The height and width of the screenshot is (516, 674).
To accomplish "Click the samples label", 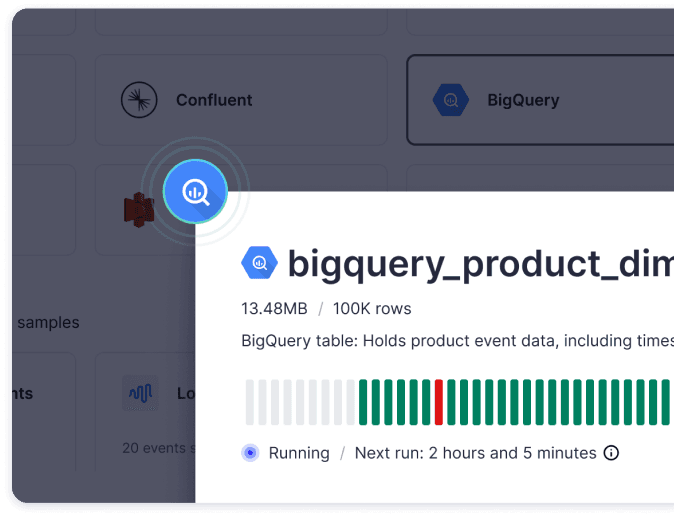I will [48, 323].
